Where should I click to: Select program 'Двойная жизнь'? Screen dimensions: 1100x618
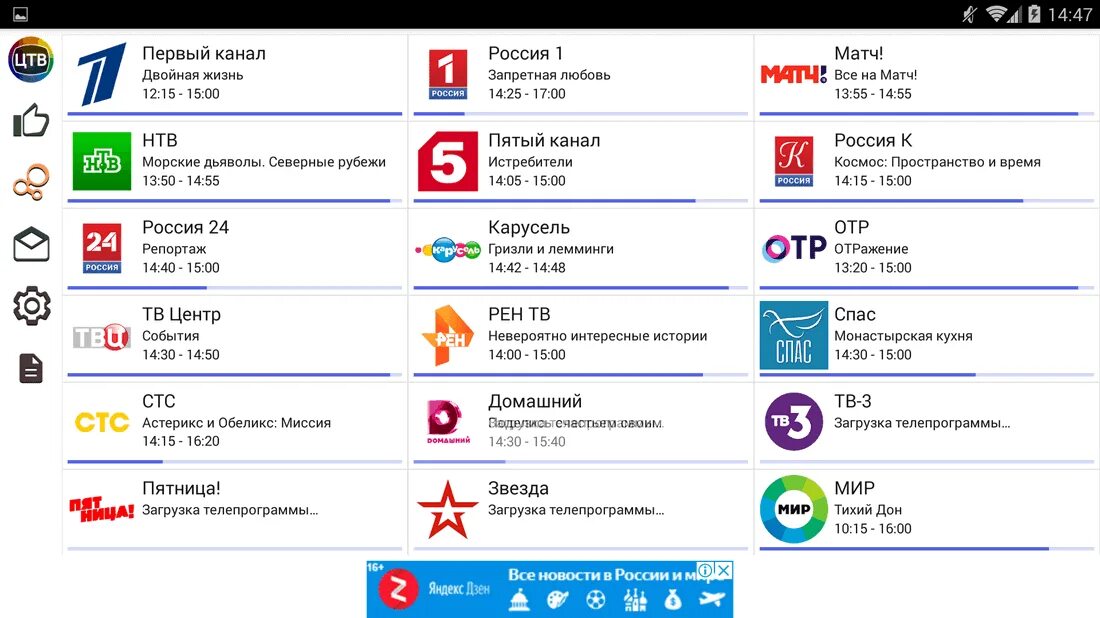193,75
